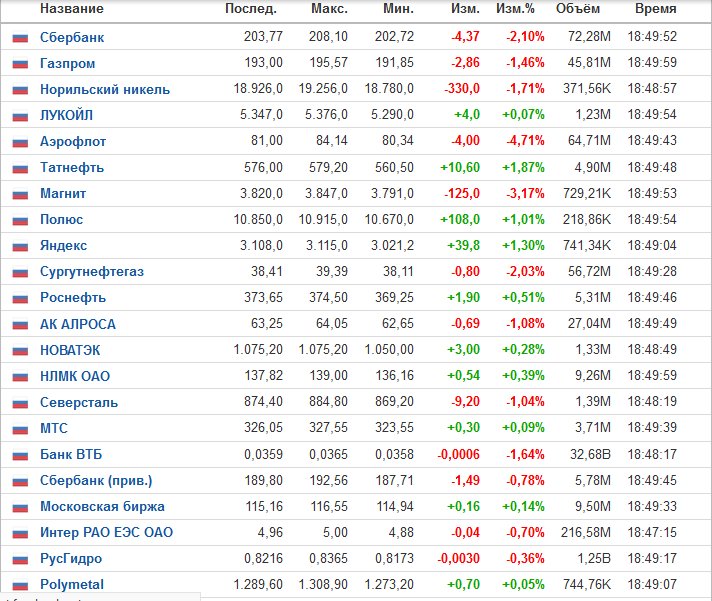Click the flag icon in the АК АЛРОСА row
The height and width of the screenshot is (601, 712).
point(20,325)
